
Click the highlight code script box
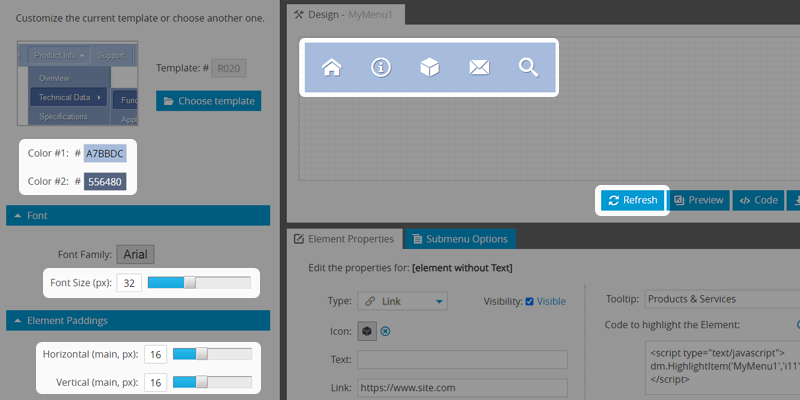tap(722, 367)
